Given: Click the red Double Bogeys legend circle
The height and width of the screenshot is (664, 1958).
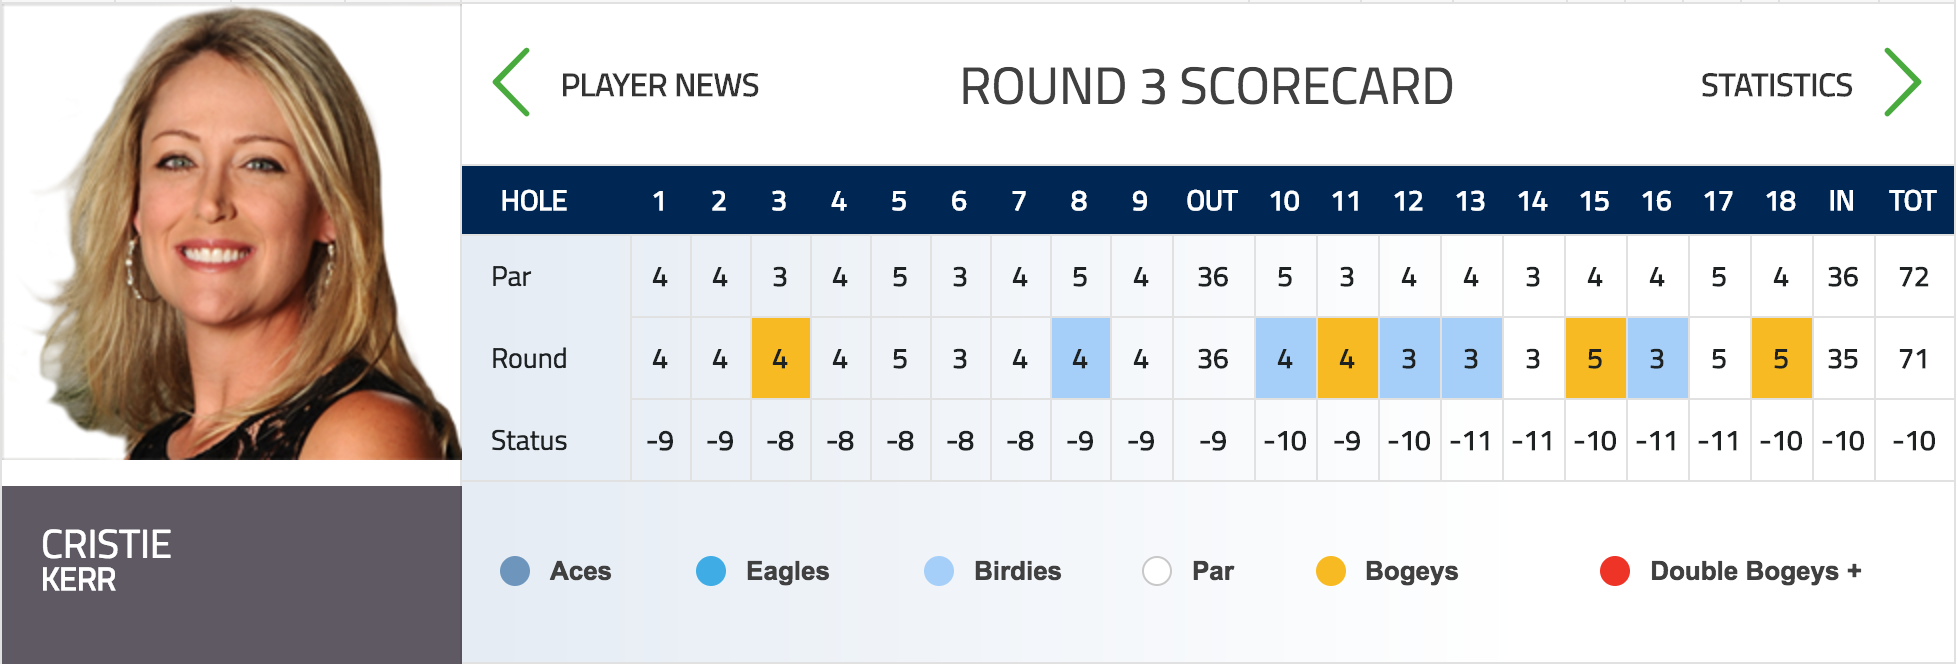Looking at the screenshot, I should 1615,571.
